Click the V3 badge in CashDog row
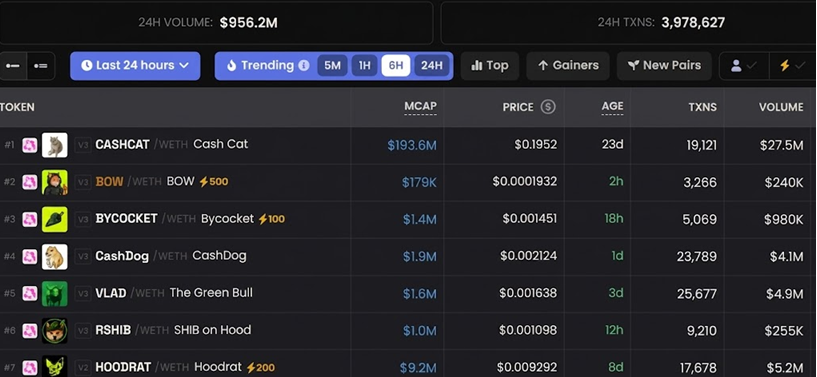Viewport: 817px width, 377px height. 83,257
